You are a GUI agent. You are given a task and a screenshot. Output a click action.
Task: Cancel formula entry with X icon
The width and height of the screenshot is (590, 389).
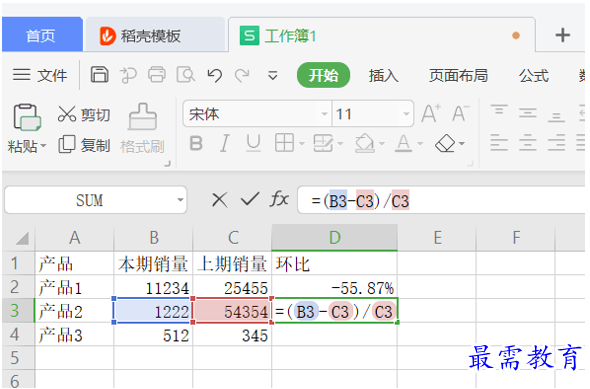(220, 199)
